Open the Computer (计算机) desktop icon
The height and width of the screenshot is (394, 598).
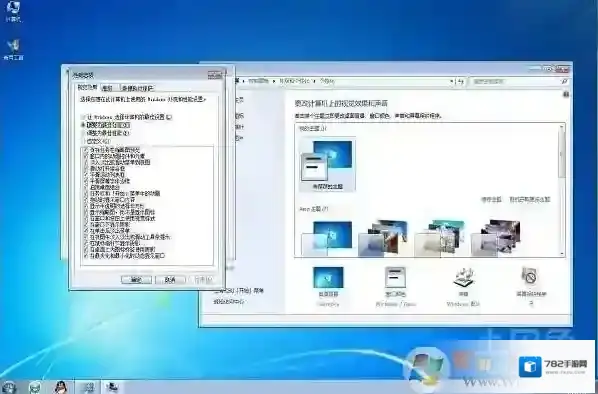[13, 11]
